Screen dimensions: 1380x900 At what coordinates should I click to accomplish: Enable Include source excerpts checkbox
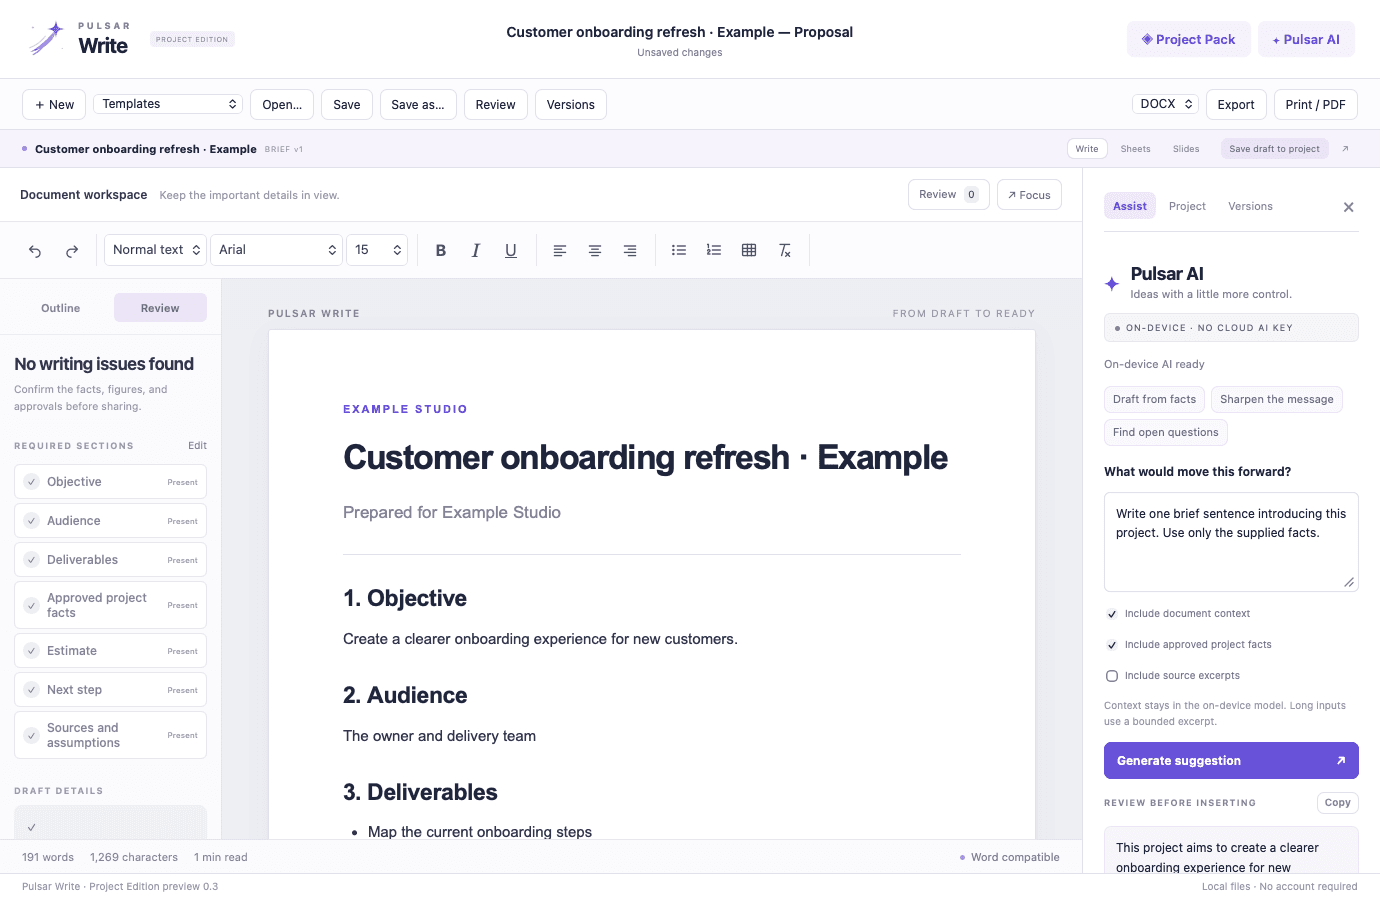[1111, 676]
